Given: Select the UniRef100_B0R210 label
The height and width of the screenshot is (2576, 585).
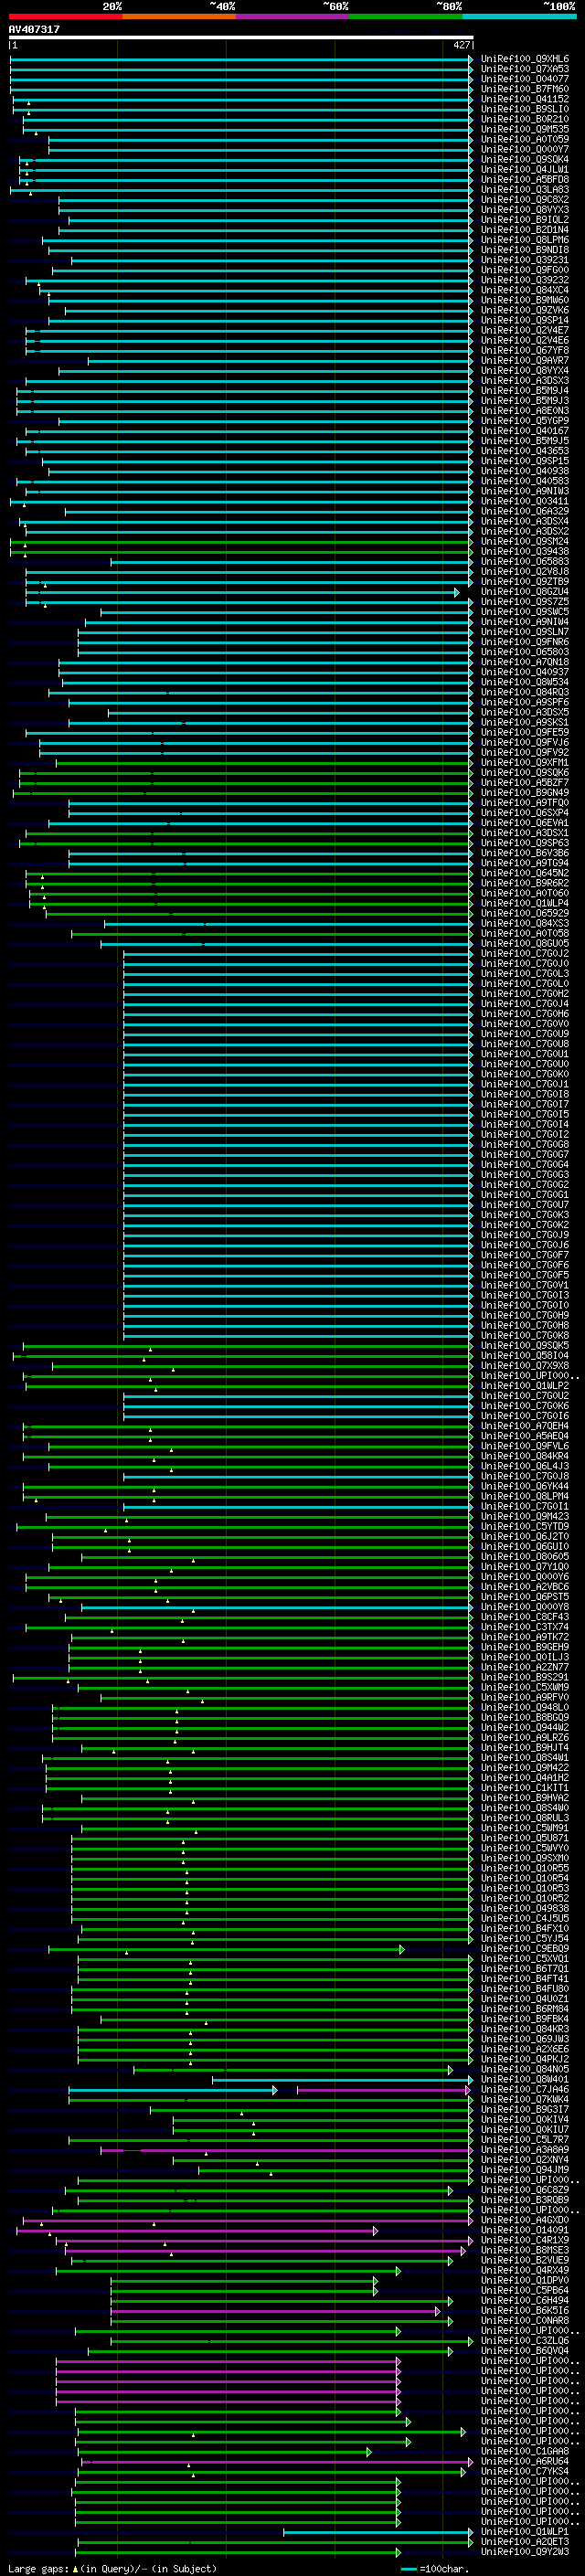Looking at the screenshot, I should click(x=525, y=119).
